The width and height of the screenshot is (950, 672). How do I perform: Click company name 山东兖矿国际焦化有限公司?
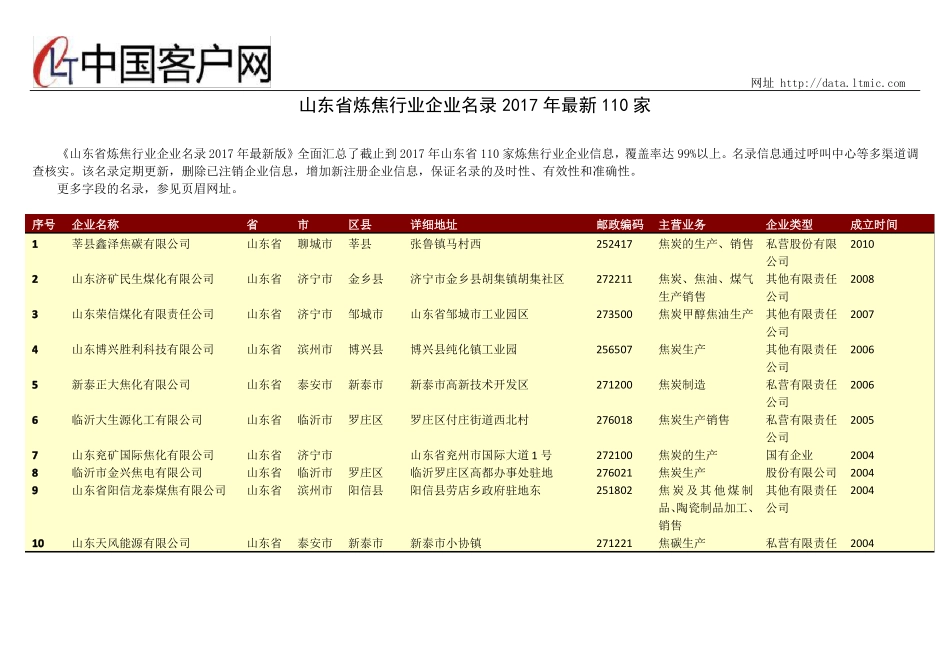pyautogui.click(x=143, y=454)
